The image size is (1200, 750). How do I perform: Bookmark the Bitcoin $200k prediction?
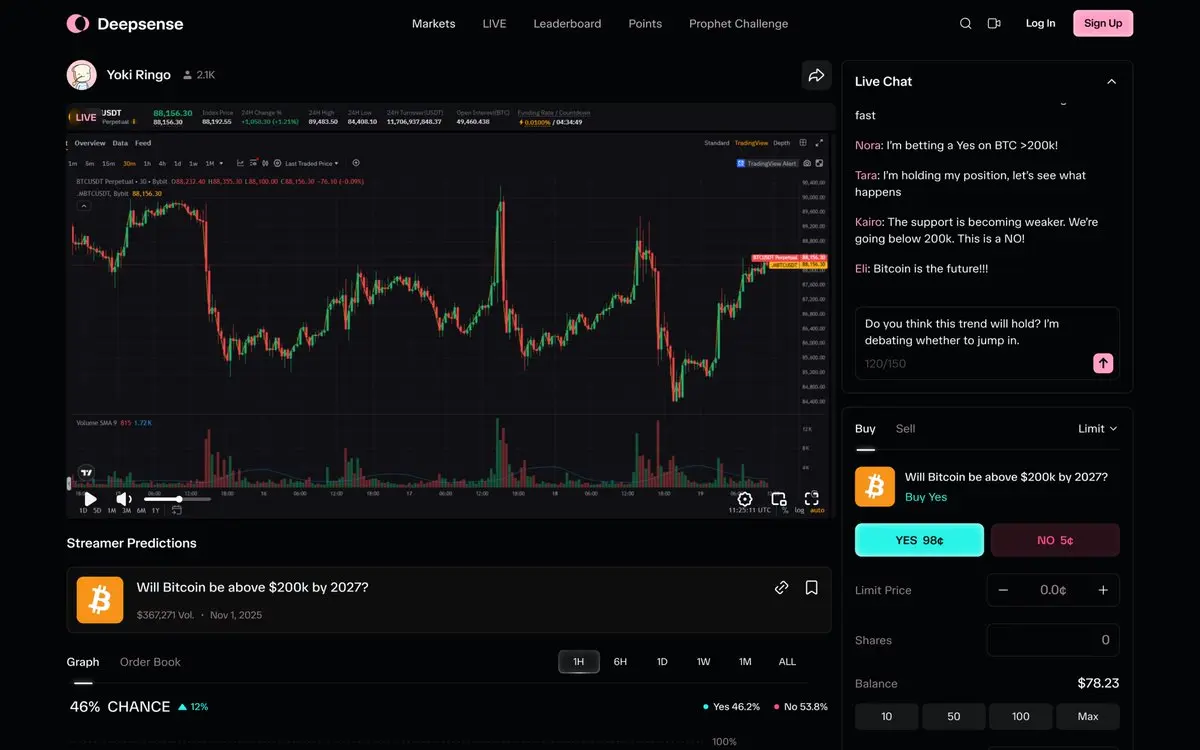pos(812,588)
